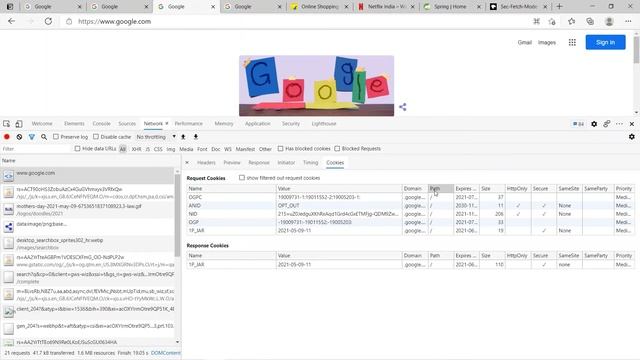Click the Sign in button
The width and height of the screenshot is (640, 360).
coord(605,42)
